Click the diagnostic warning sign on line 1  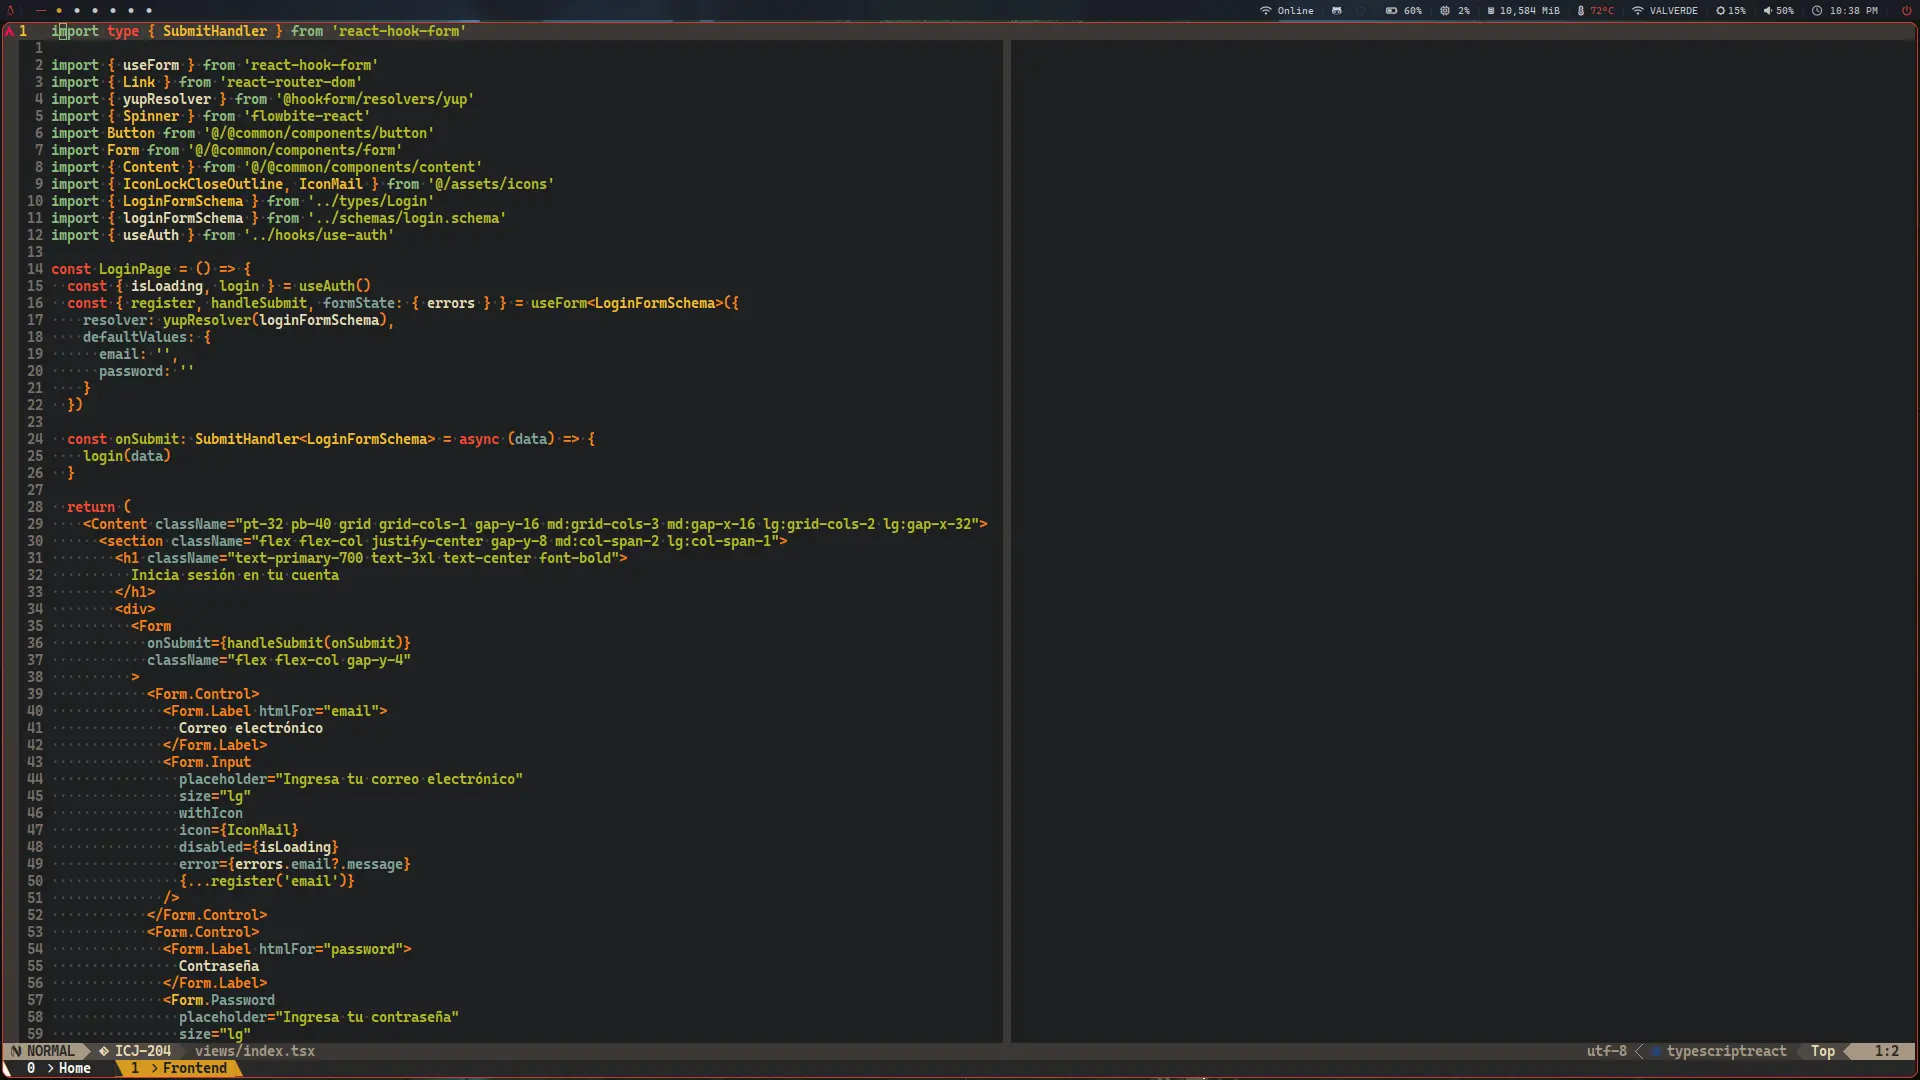10,31
